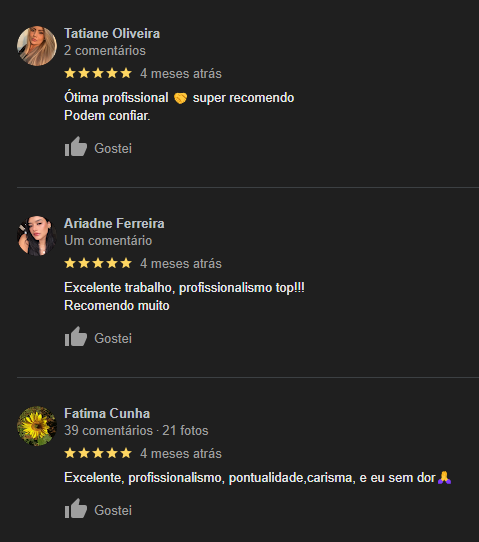Viewport: 479px width, 542px height.
Task: Click the Gostei label under Fatima Cunha's review
Action: click(x=113, y=511)
